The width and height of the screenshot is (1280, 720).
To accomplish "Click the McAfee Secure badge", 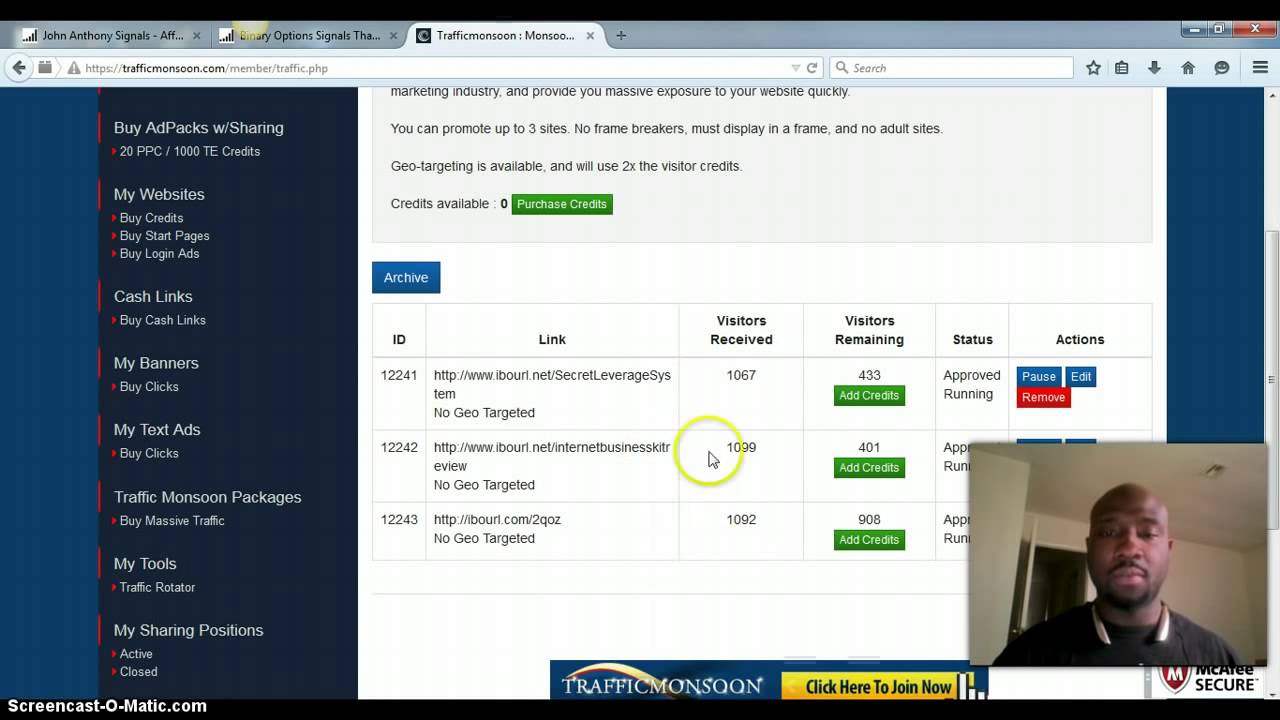I will point(1207,681).
